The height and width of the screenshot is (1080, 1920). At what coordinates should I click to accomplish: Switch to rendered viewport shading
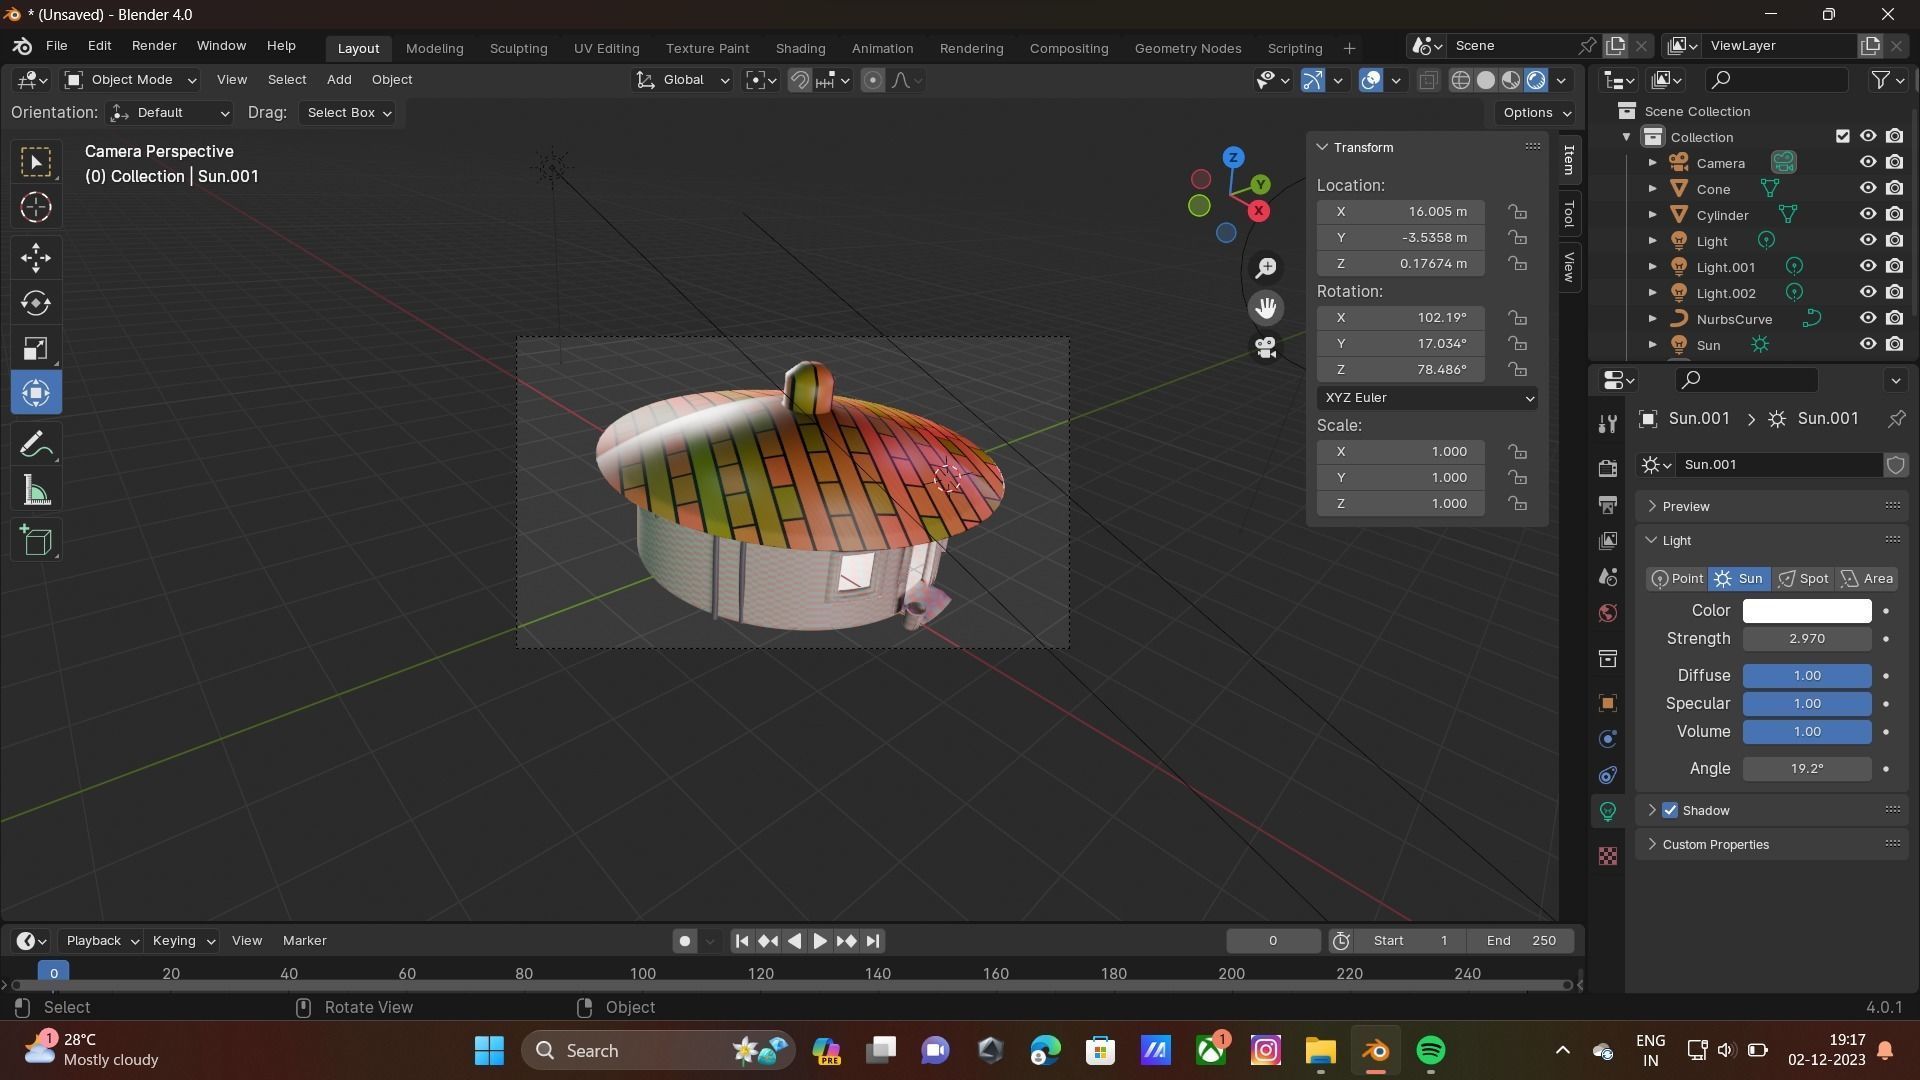tap(1537, 80)
